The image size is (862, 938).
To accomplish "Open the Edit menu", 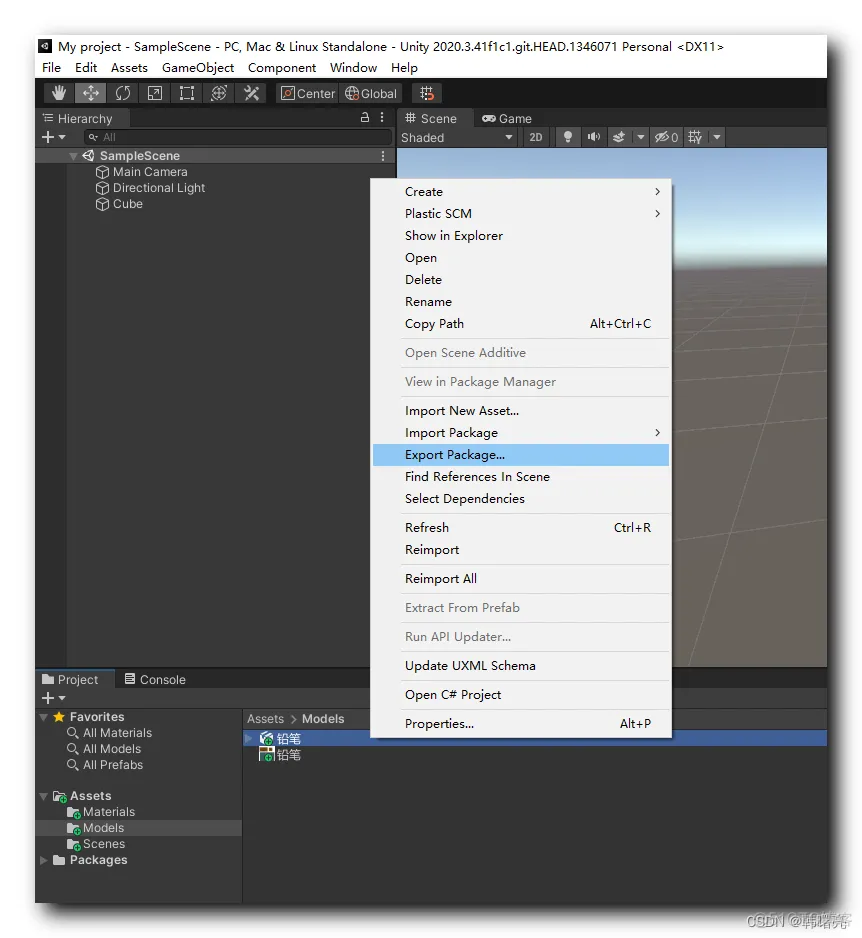I will (x=86, y=68).
